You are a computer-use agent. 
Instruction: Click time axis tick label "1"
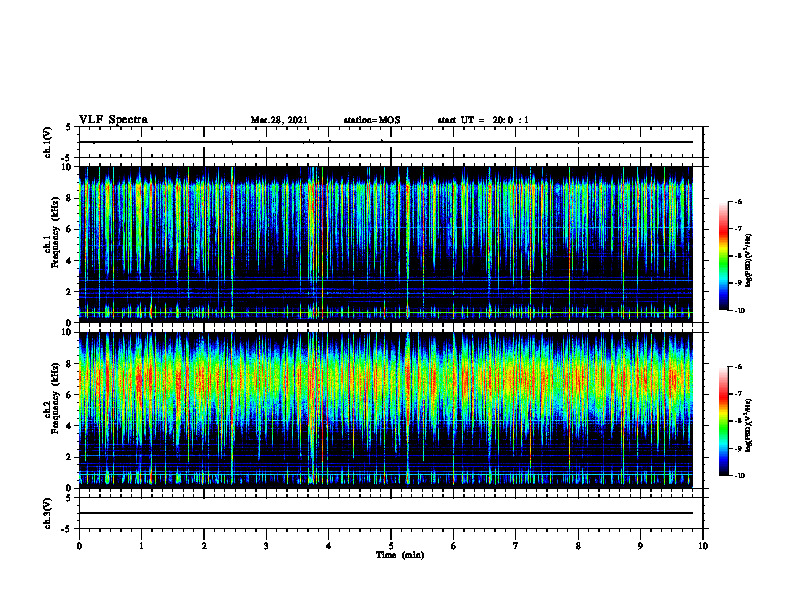[141, 546]
